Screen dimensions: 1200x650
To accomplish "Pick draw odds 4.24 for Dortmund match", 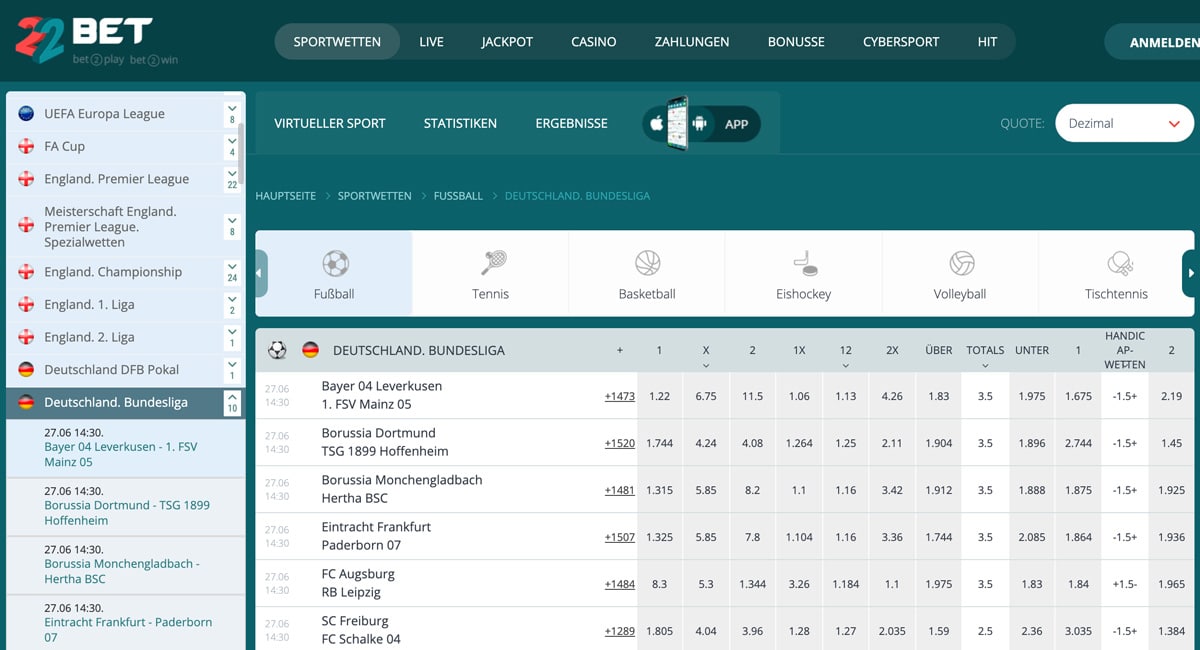I will coord(706,443).
